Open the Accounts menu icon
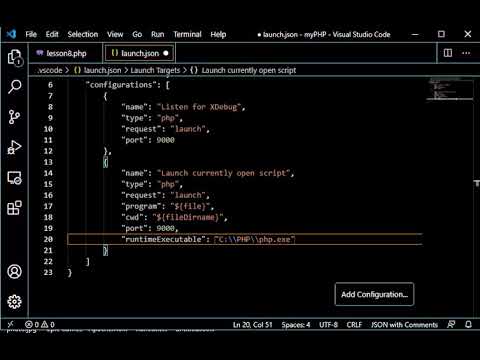The height and width of the screenshot is (360, 480). (x=14, y=271)
